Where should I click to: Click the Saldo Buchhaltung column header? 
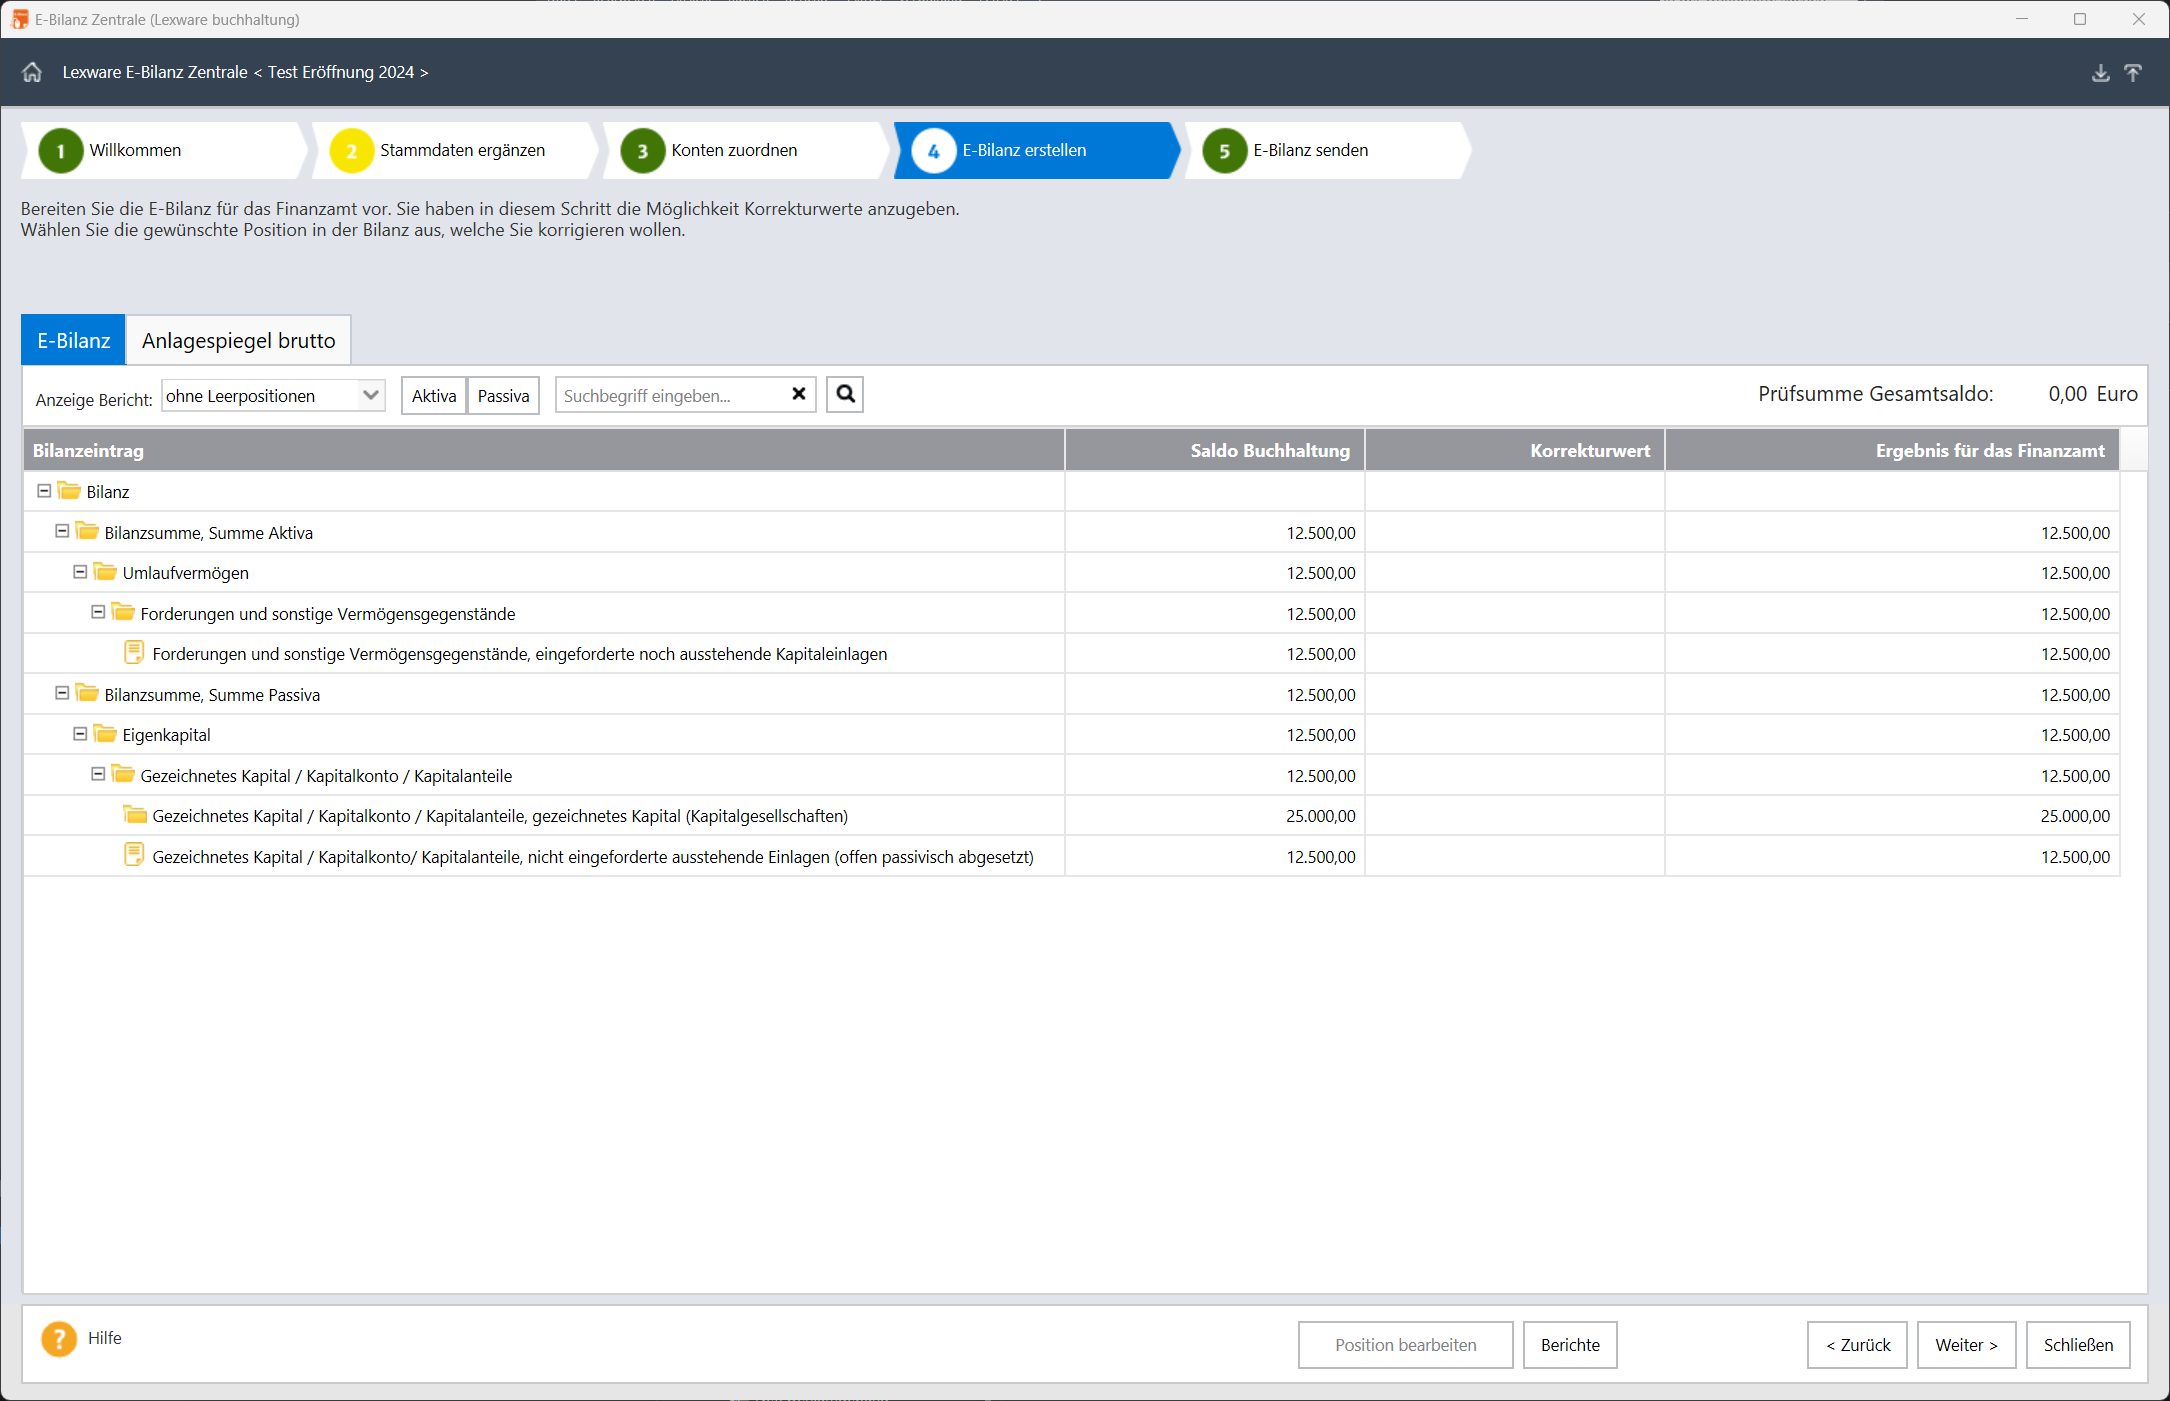point(1215,451)
